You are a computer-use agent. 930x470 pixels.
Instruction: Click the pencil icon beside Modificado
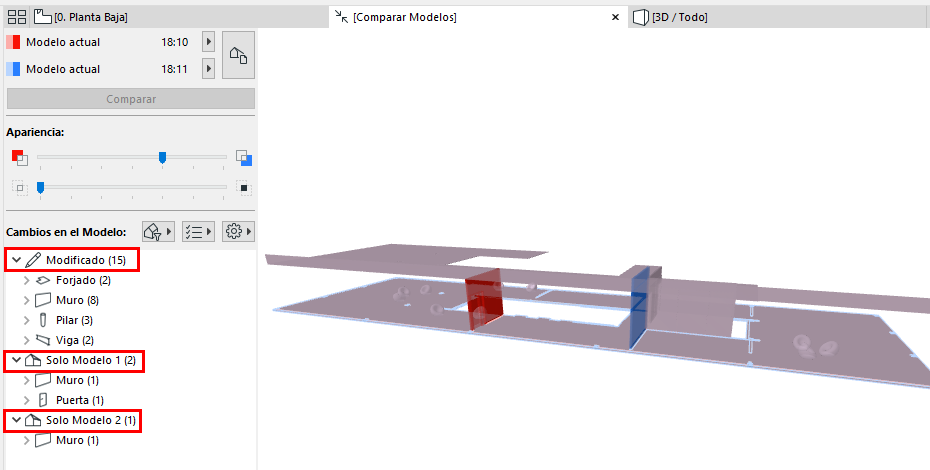[33, 260]
